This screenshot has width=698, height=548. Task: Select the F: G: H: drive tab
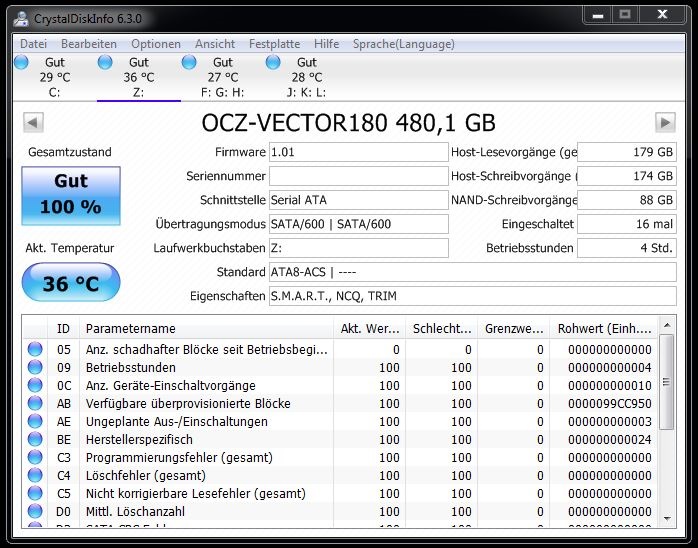[223, 77]
